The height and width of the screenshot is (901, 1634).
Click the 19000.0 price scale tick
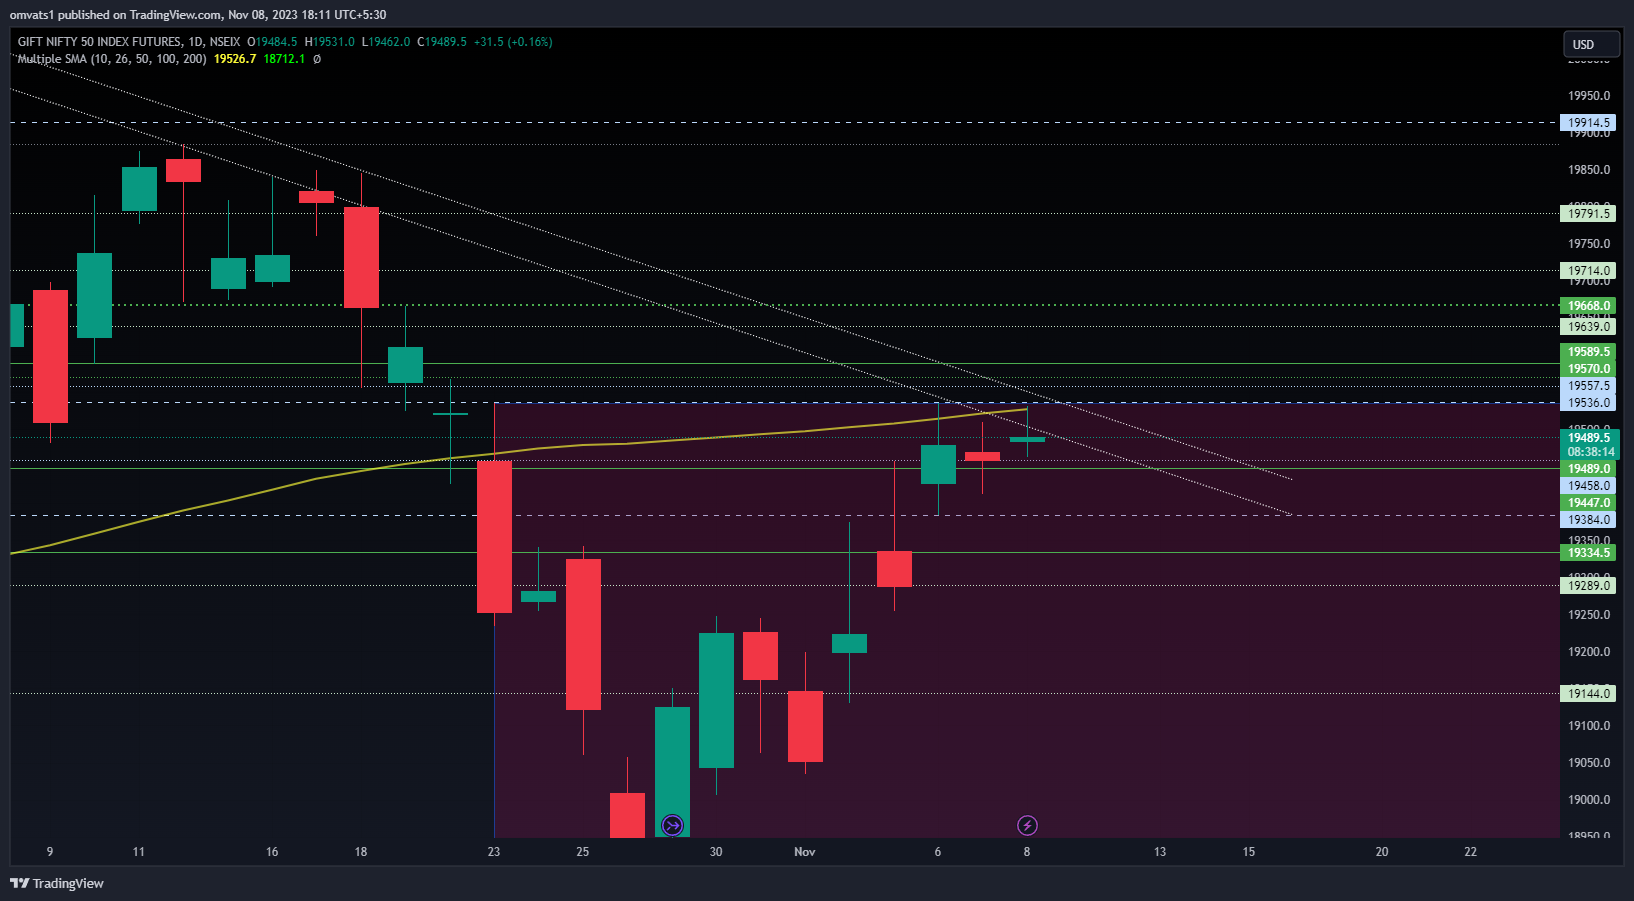pos(1589,800)
